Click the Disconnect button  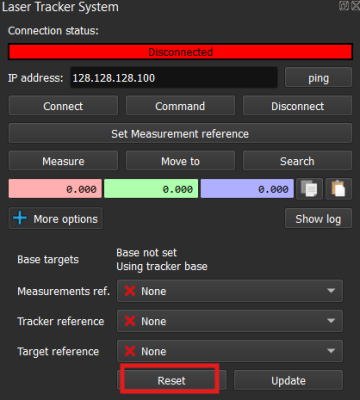pyautogui.click(x=297, y=106)
